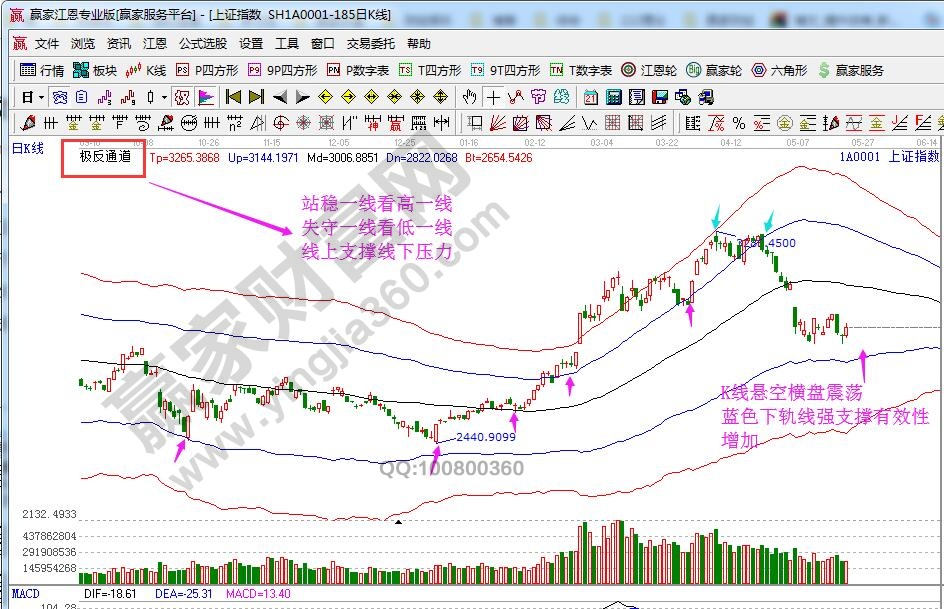Open 赢家服务 dollar-sign service button
Image resolution: width=944 pixels, height=609 pixels.
pyautogui.click(x=850, y=70)
